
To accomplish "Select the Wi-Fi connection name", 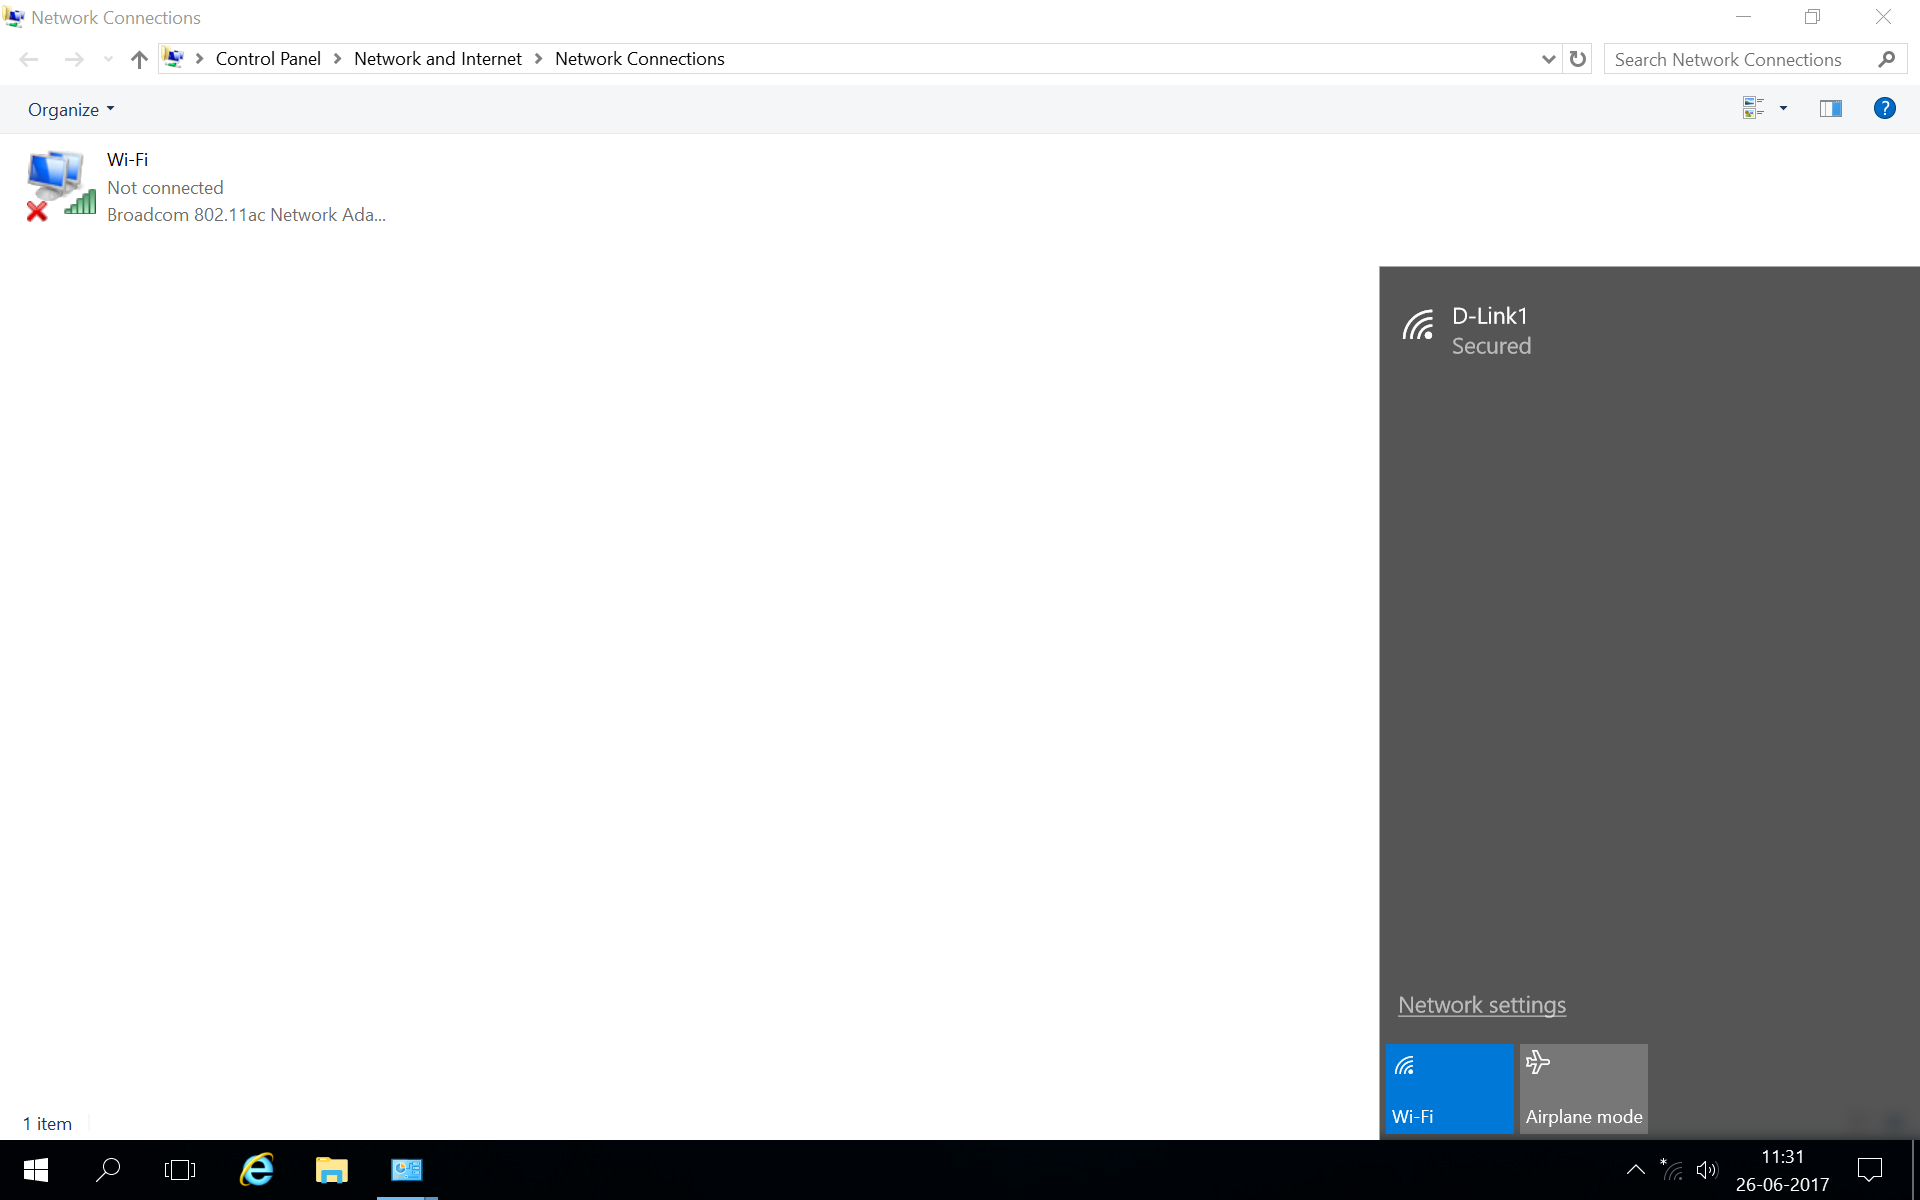I will (x=128, y=160).
